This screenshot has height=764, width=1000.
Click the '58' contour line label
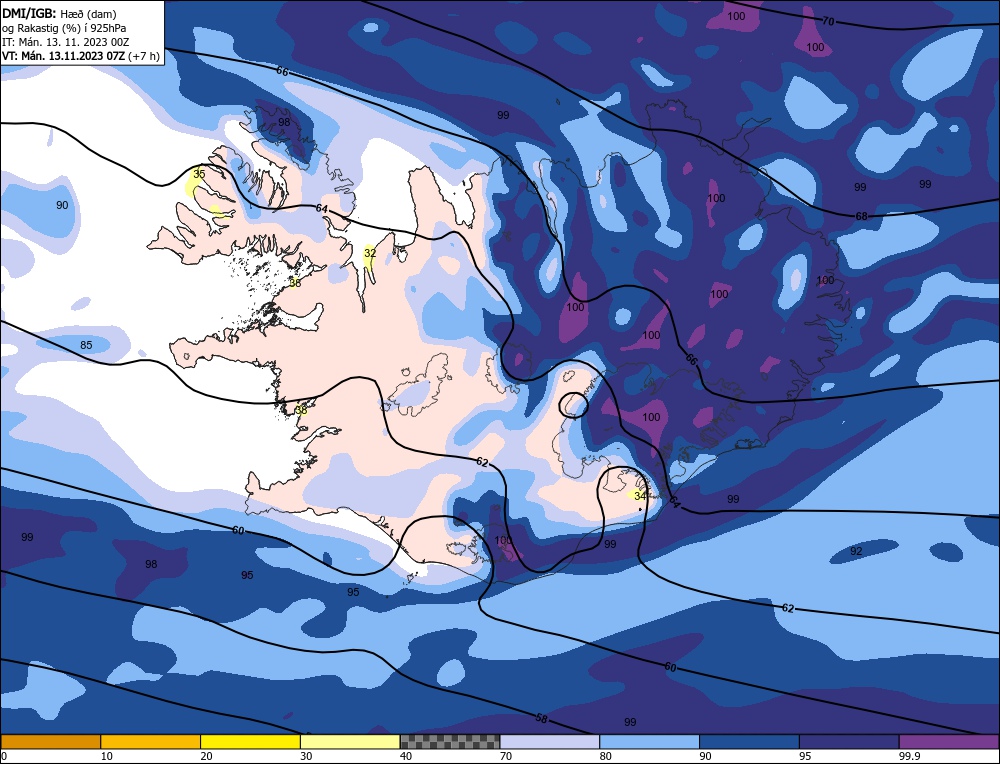coord(541,718)
